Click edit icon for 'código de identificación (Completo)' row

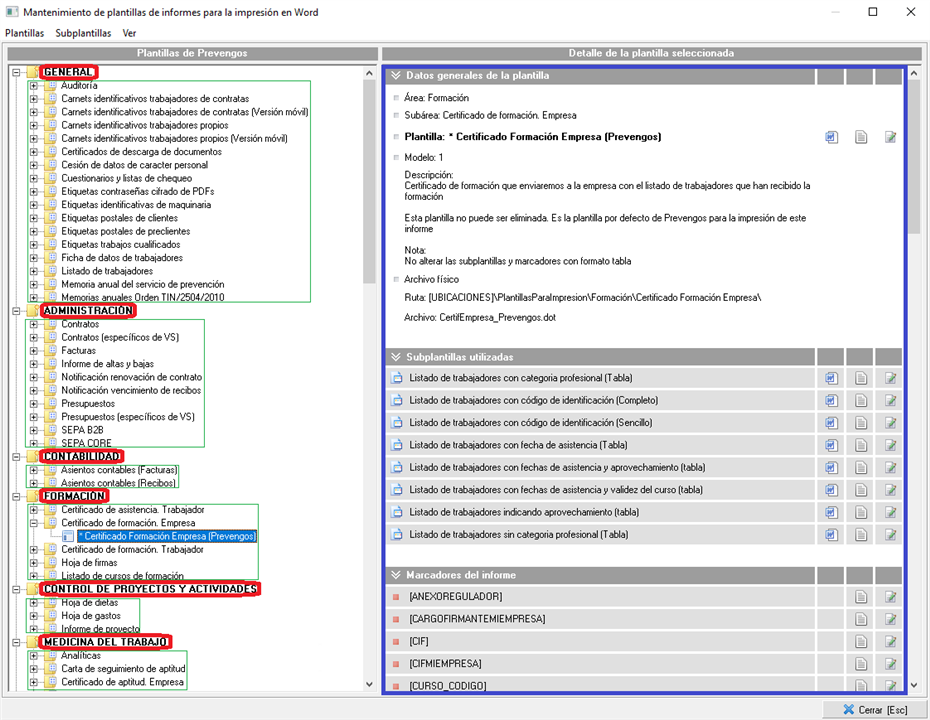[890, 400]
